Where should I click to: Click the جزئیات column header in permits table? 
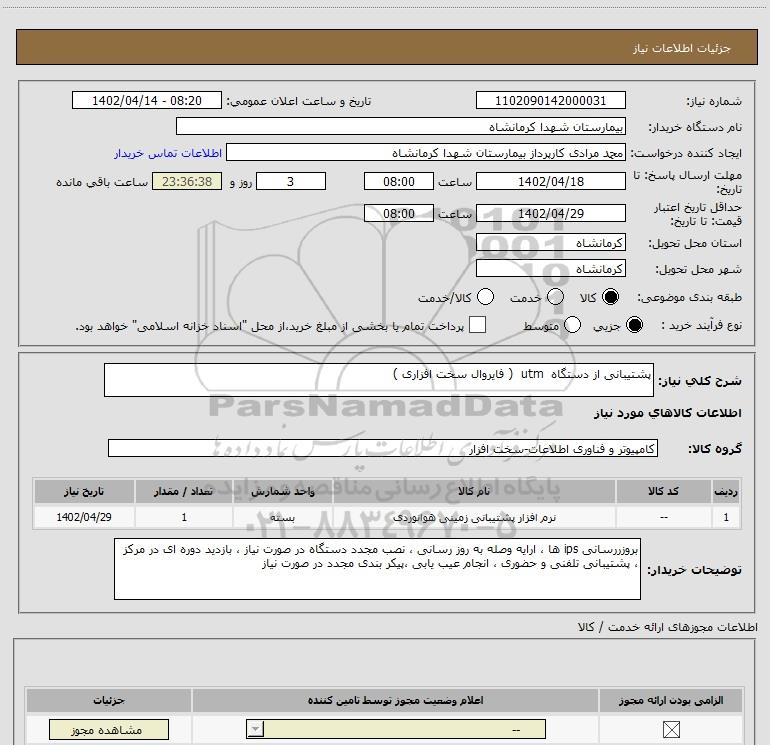[109, 700]
